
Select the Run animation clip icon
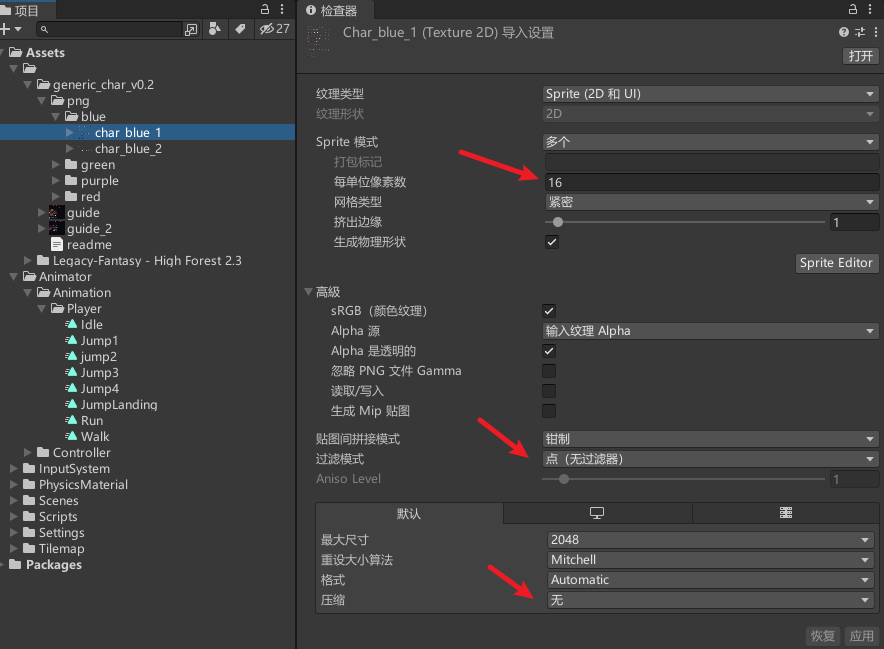tap(72, 420)
